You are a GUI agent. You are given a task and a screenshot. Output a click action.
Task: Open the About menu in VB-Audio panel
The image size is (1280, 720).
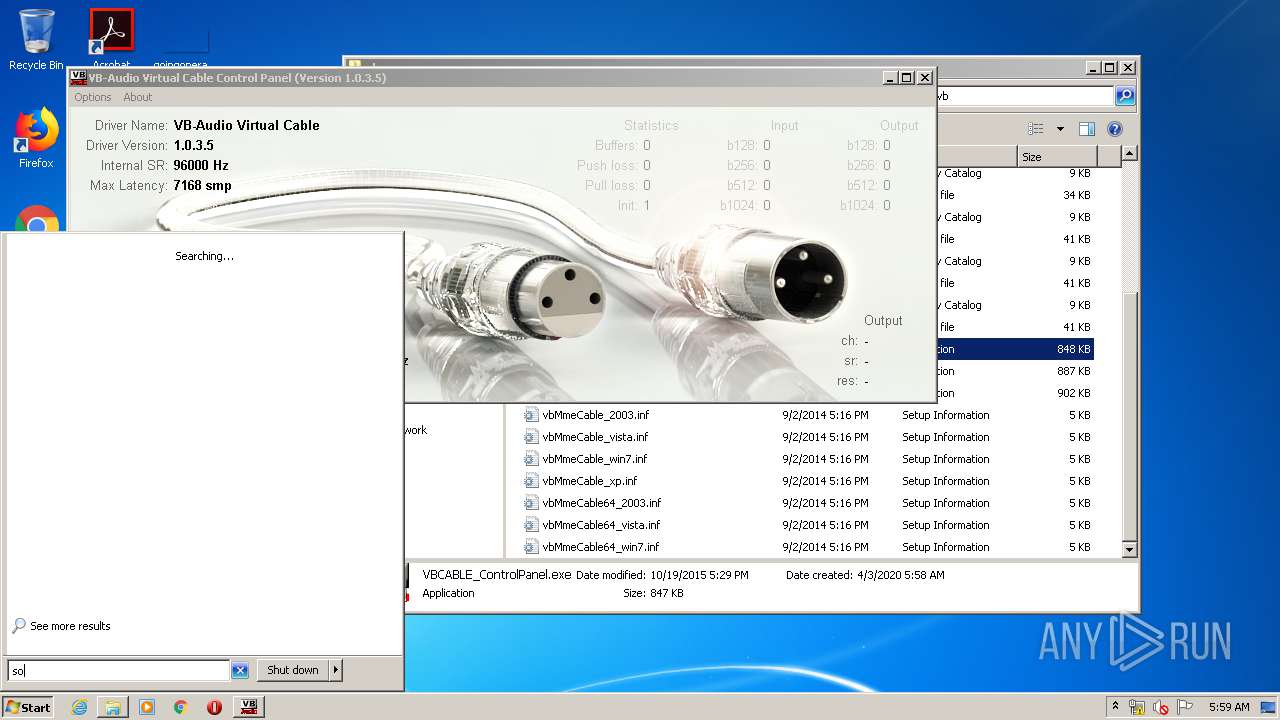click(137, 97)
